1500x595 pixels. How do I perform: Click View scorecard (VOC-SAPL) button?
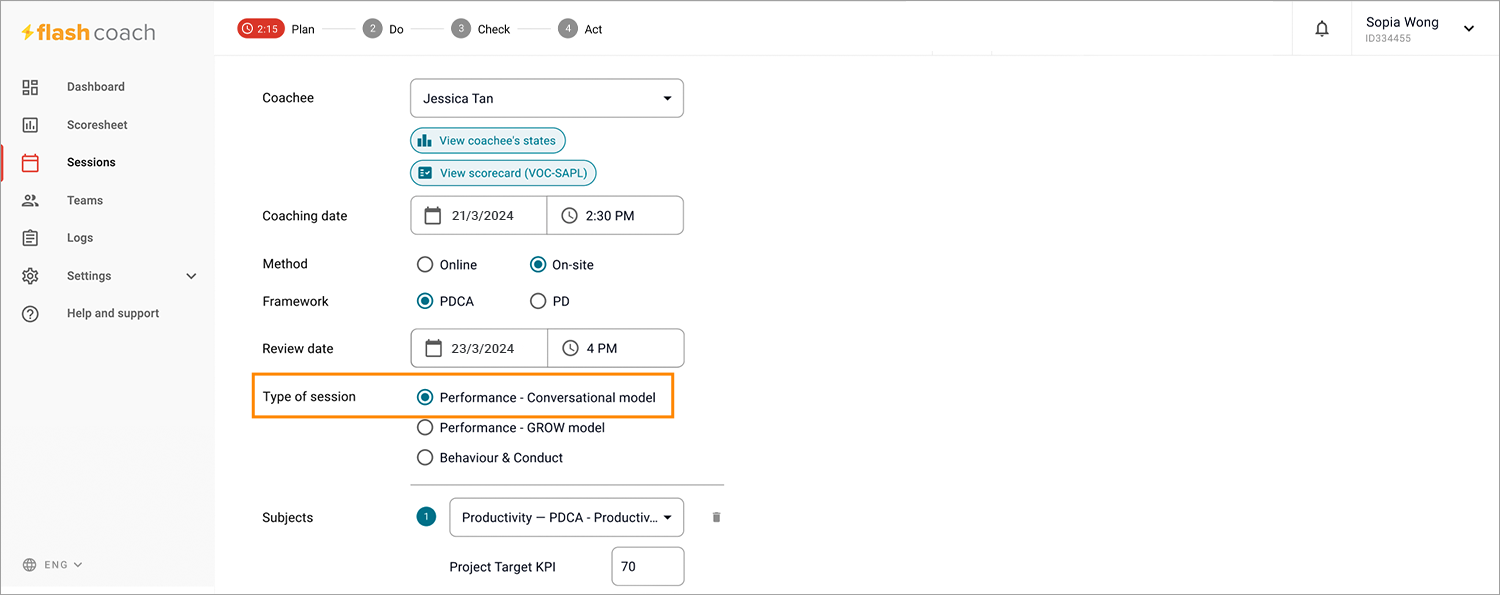(504, 173)
